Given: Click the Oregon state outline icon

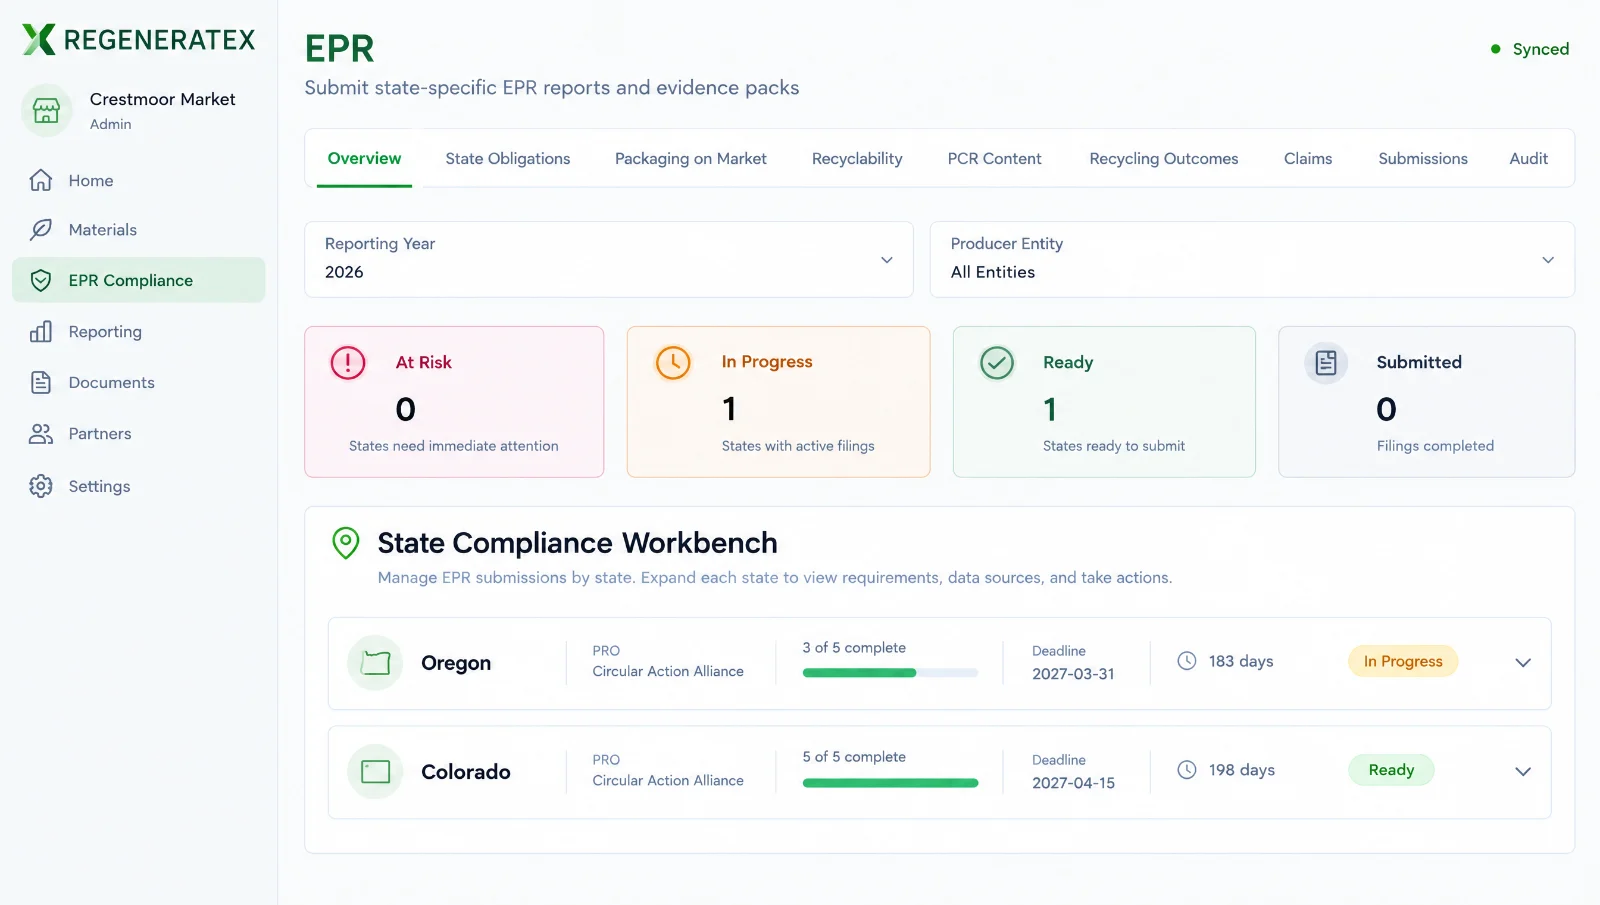Looking at the screenshot, I should point(375,663).
